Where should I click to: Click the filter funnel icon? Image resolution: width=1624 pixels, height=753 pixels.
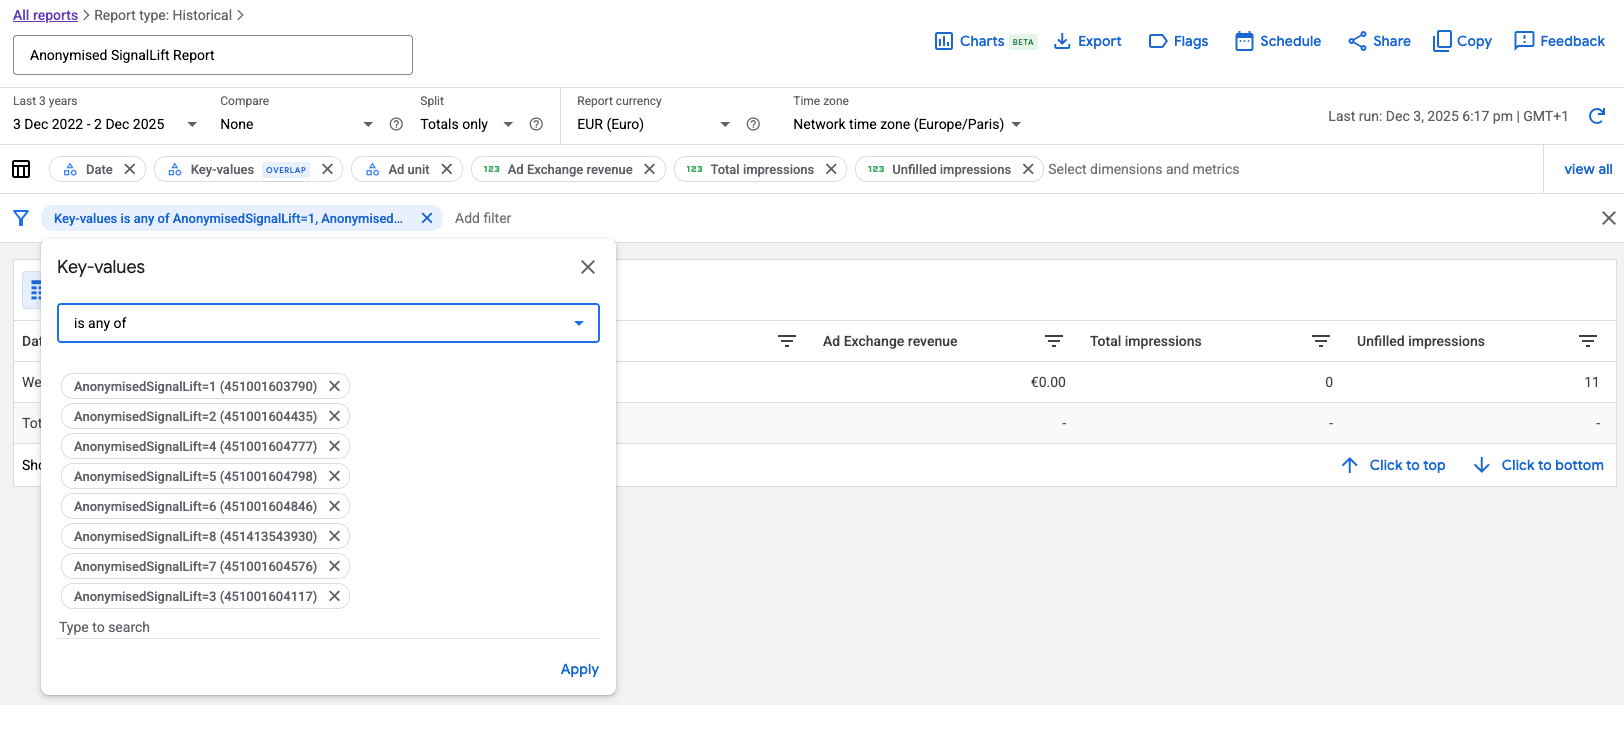tap(21, 218)
